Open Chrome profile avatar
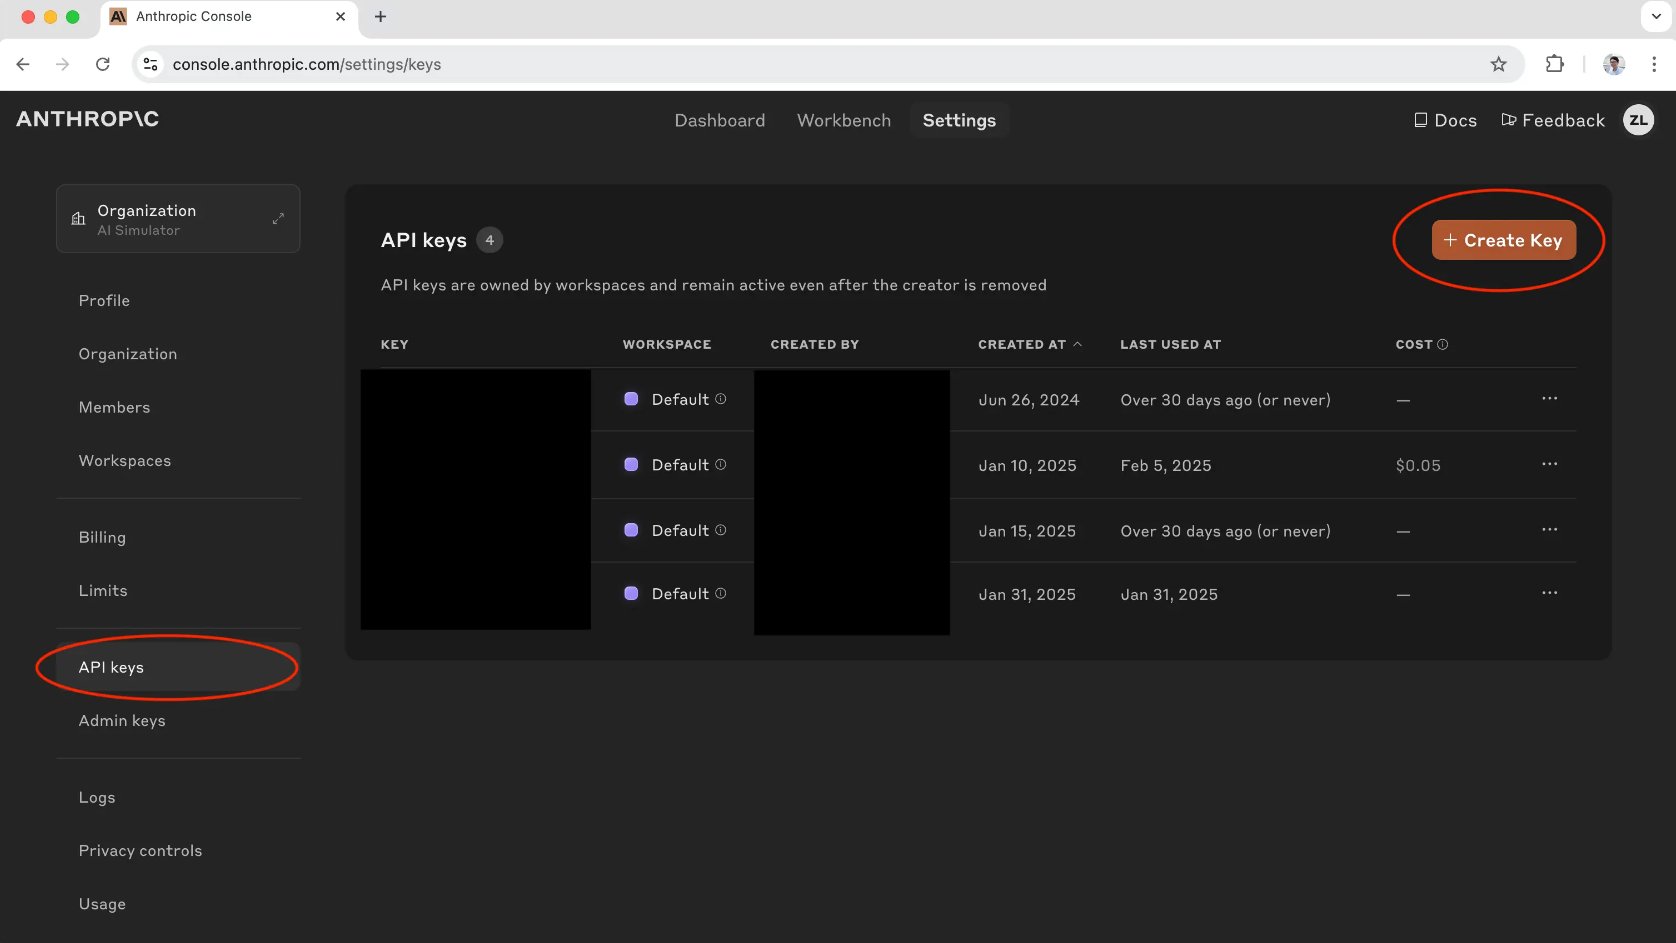This screenshot has width=1676, height=943. (x=1613, y=64)
